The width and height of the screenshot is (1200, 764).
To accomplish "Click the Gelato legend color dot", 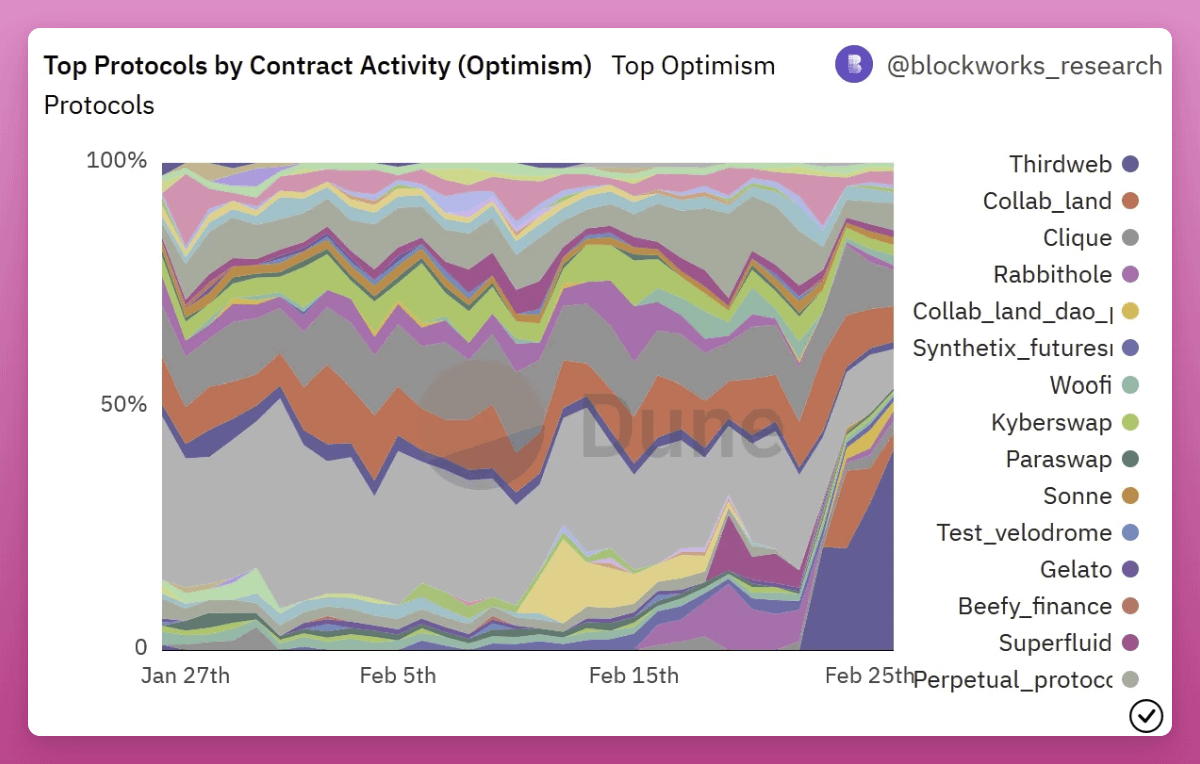I will click(x=1131, y=570).
